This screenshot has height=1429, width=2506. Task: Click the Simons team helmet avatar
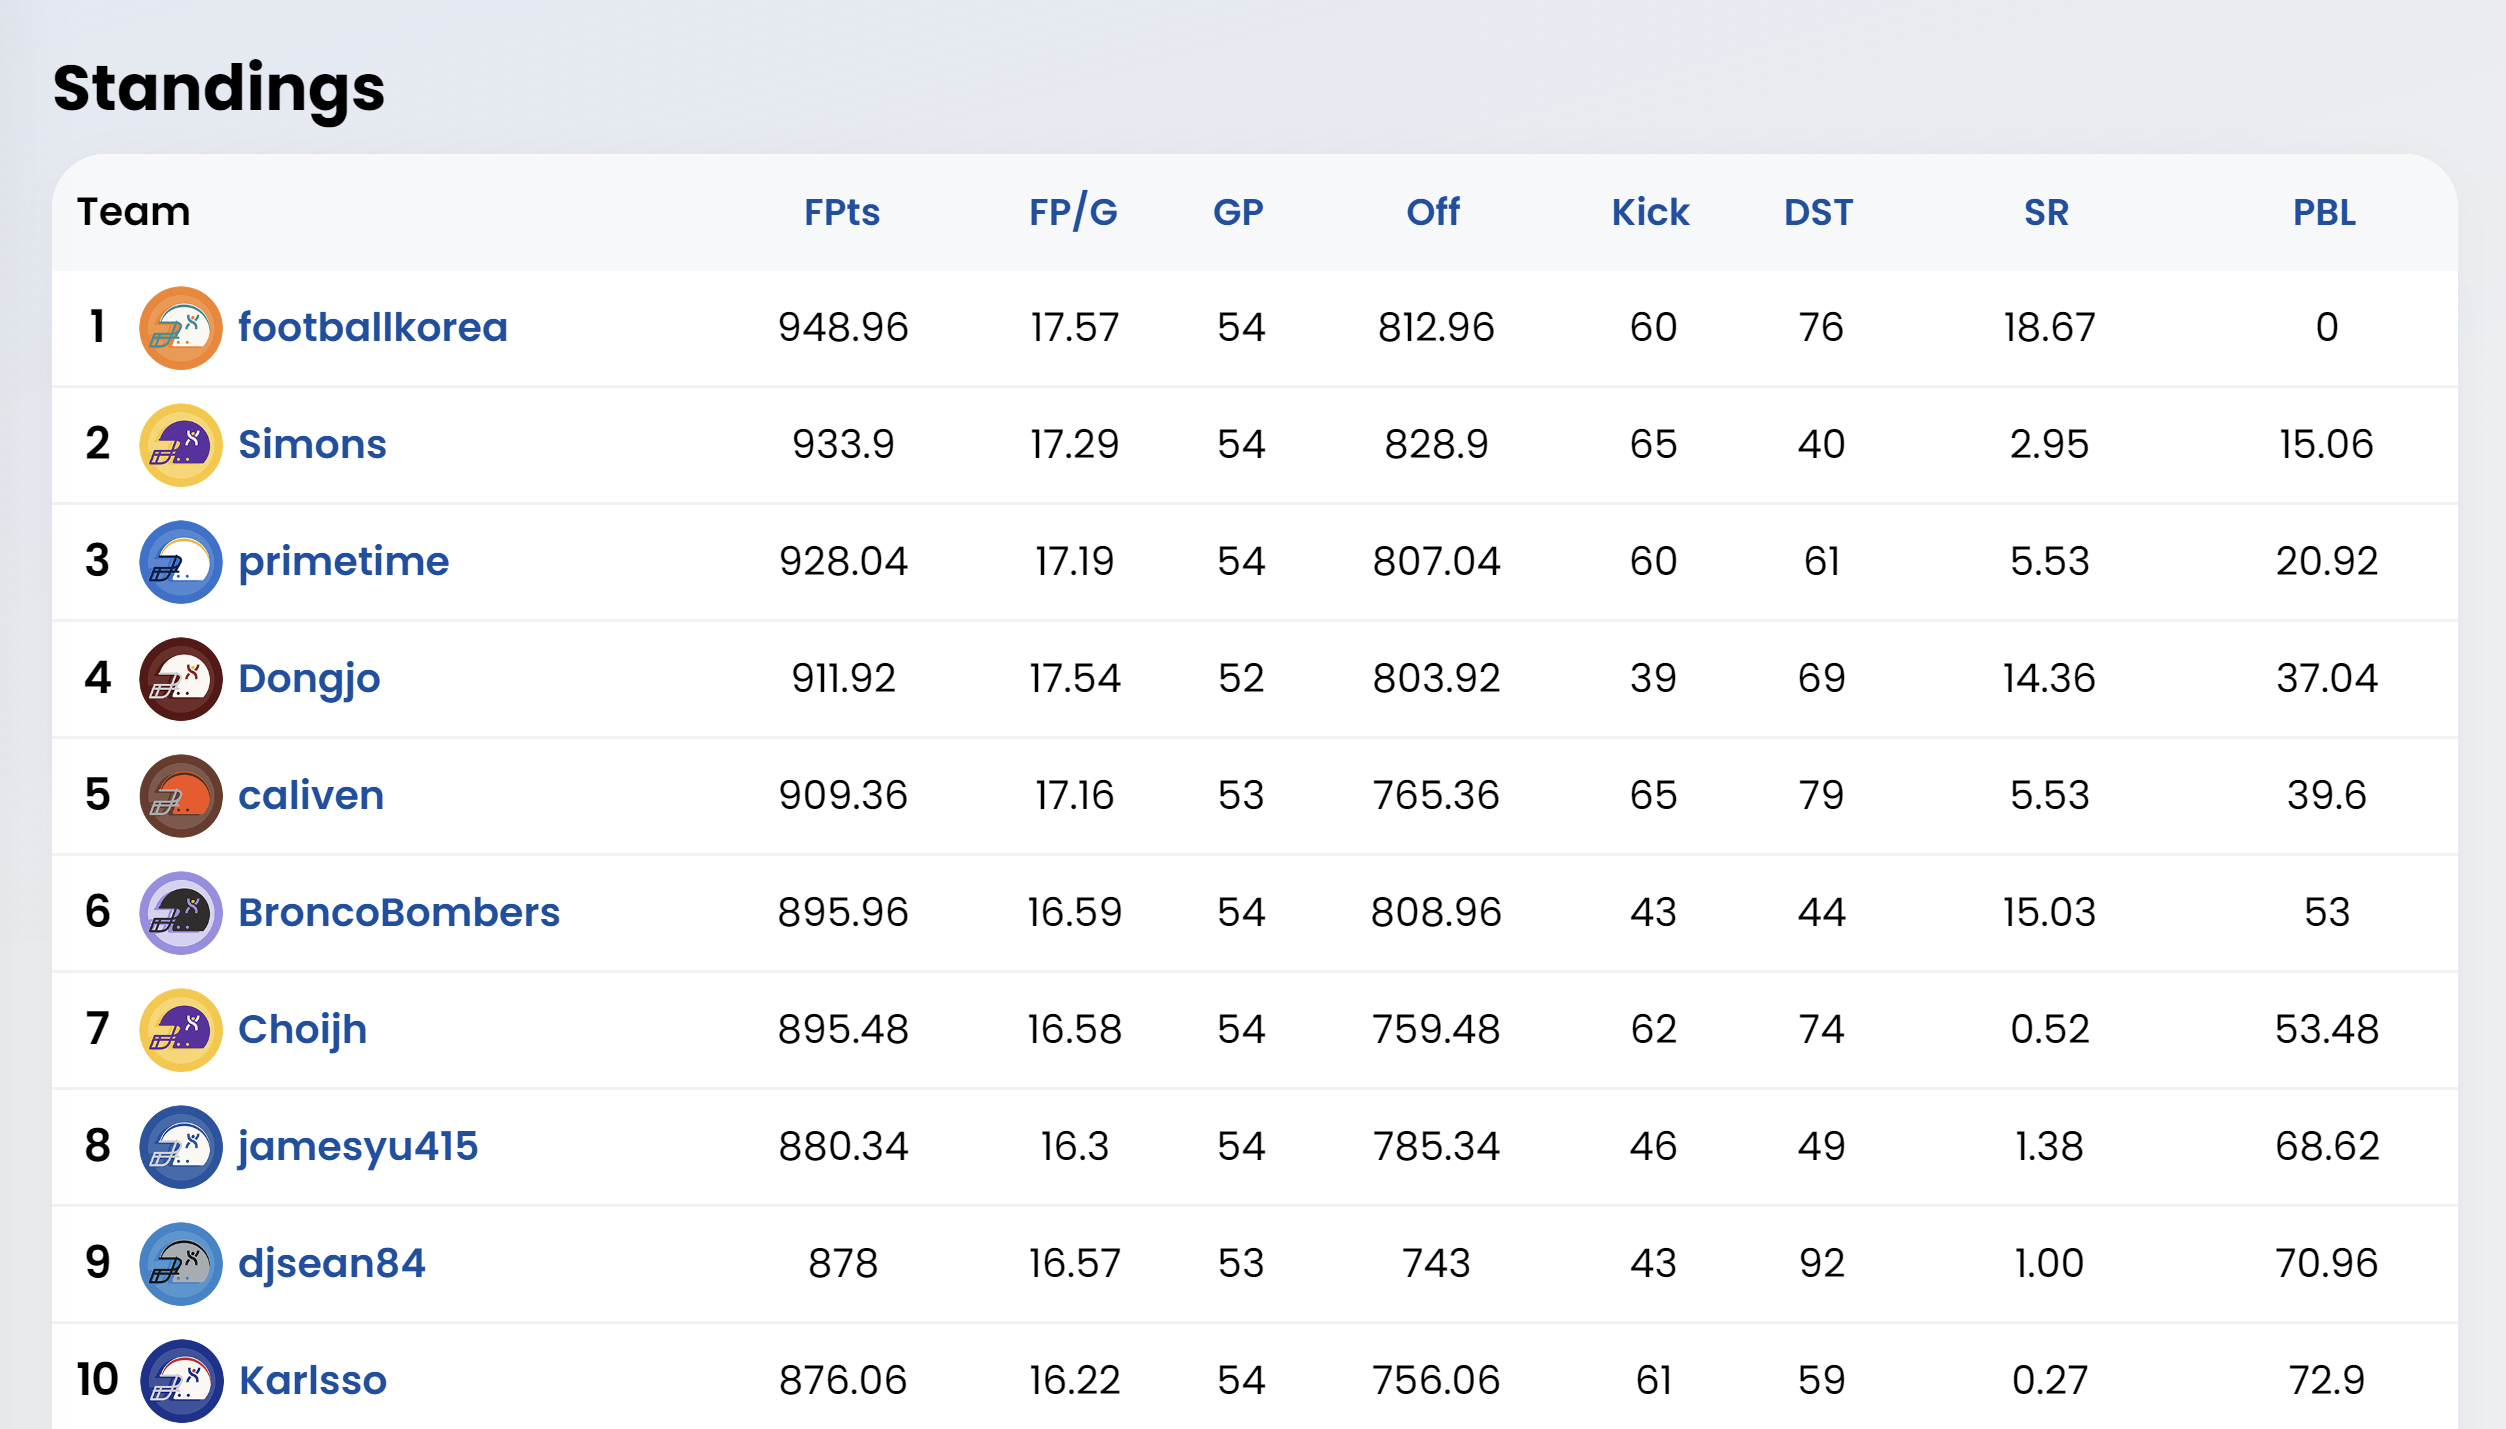pyautogui.click(x=180, y=445)
